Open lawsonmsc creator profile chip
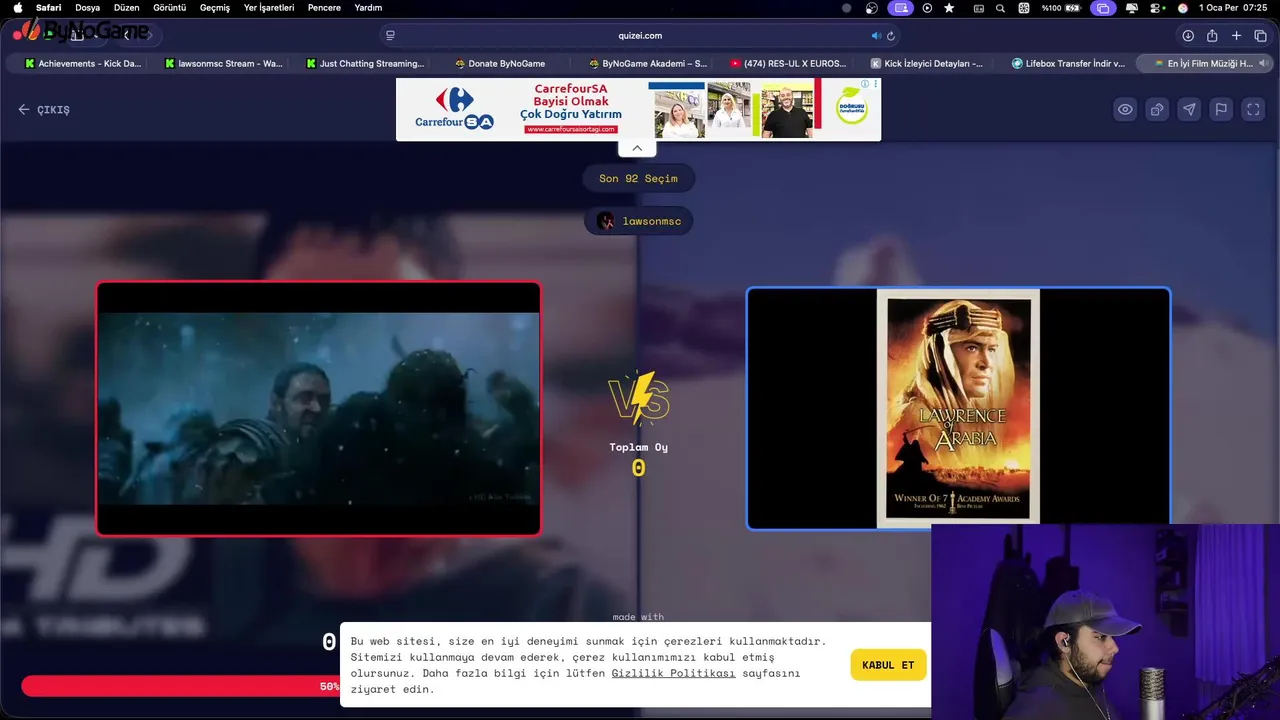The width and height of the screenshot is (1280, 720). tap(638, 221)
